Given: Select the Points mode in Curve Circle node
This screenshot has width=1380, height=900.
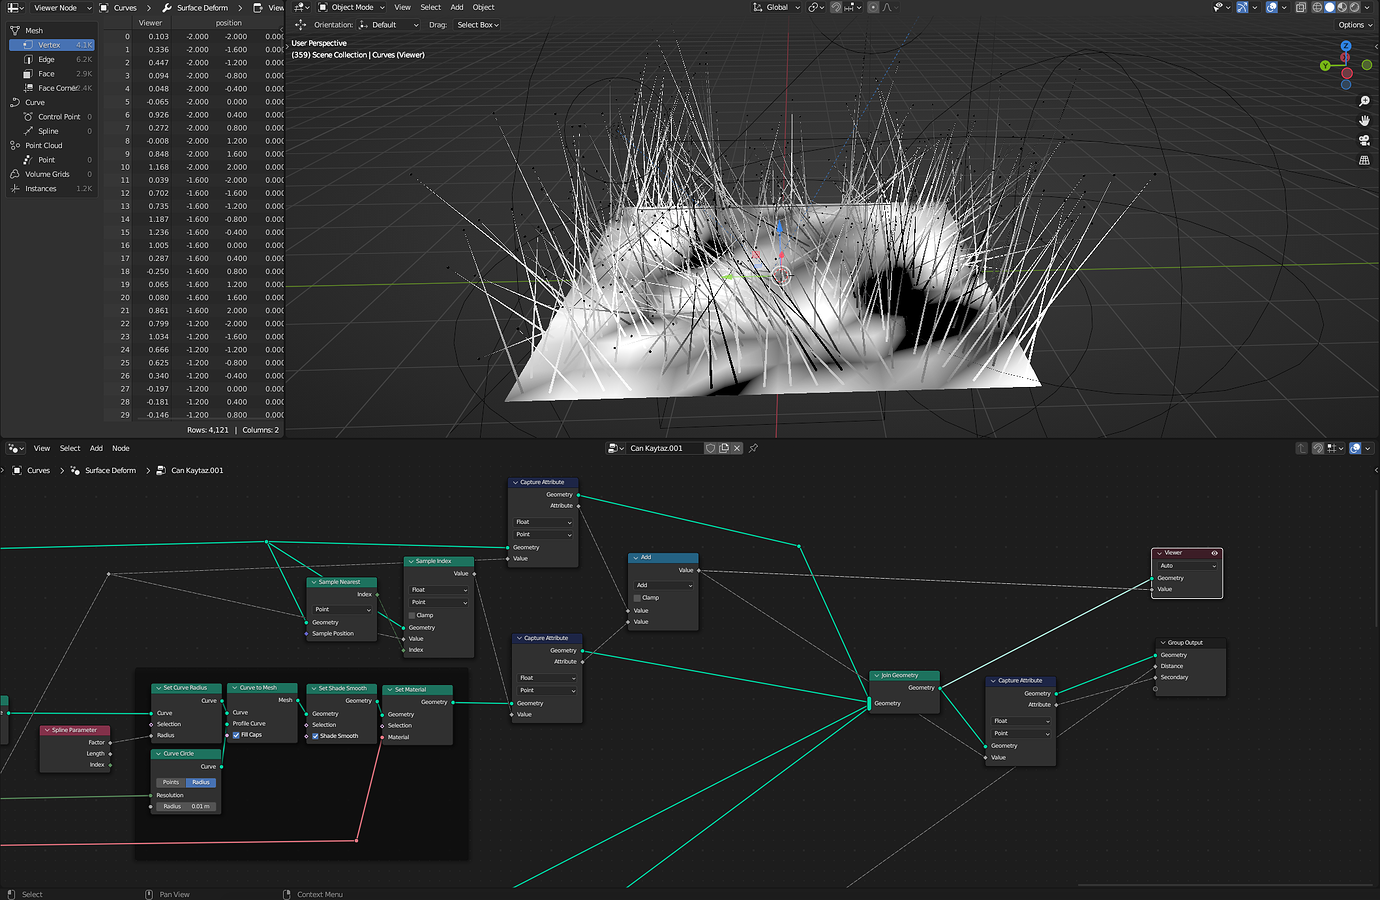Looking at the screenshot, I should tap(171, 782).
